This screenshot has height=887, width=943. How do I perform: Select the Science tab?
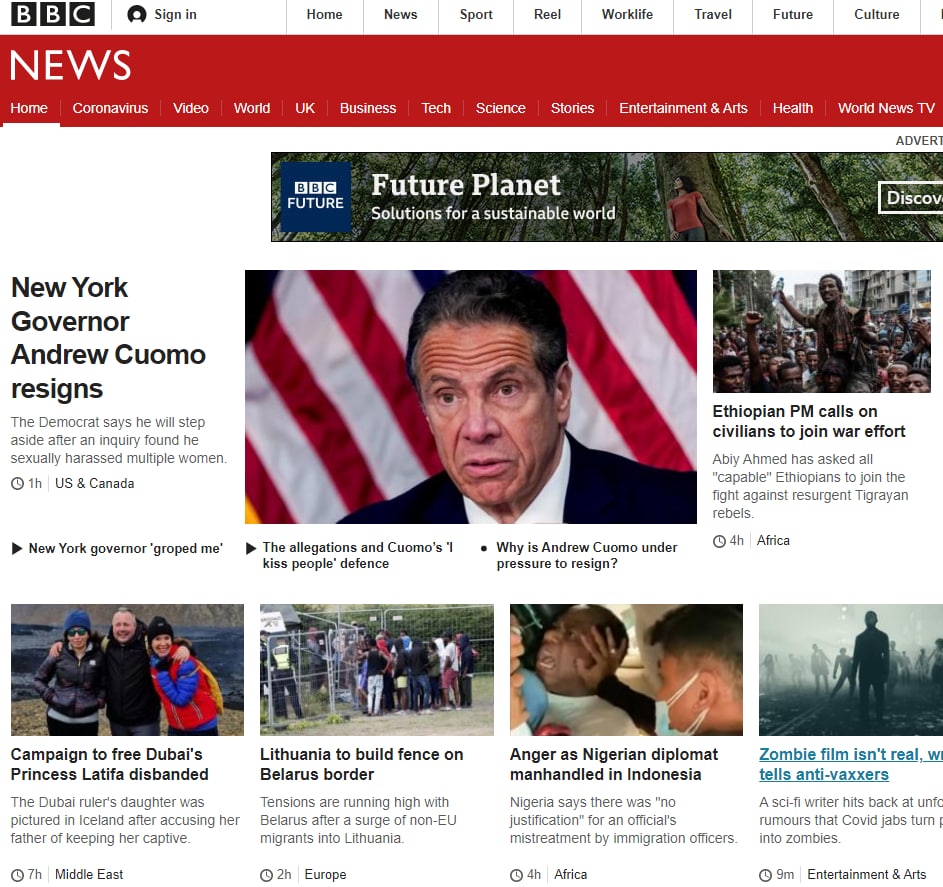500,108
